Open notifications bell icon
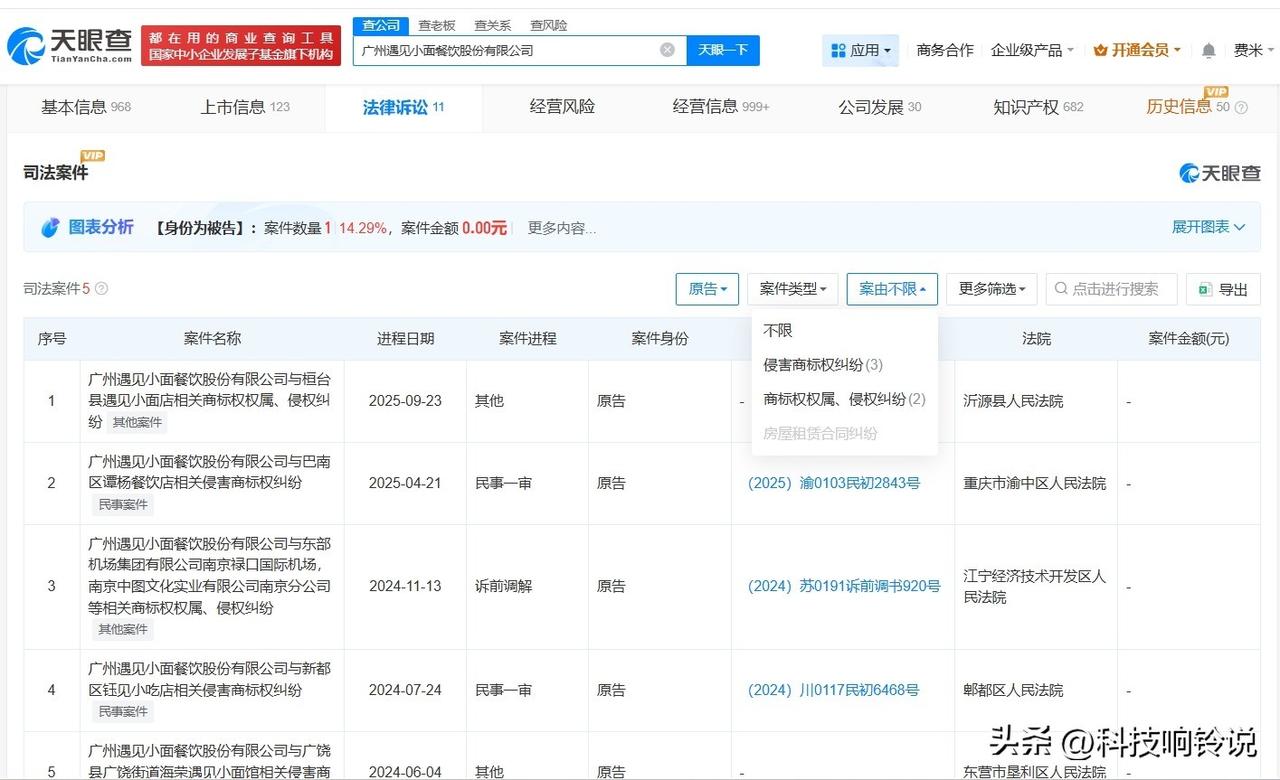1280x780 pixels. (x=1209, y=50)
